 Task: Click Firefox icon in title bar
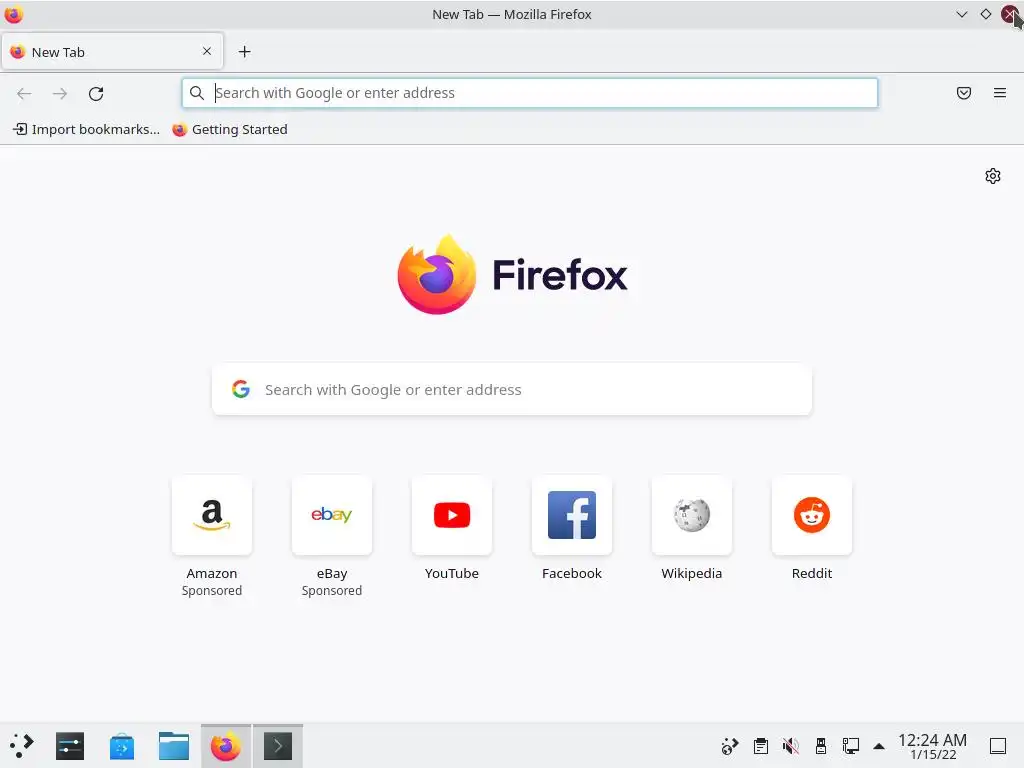pos(14,14)
